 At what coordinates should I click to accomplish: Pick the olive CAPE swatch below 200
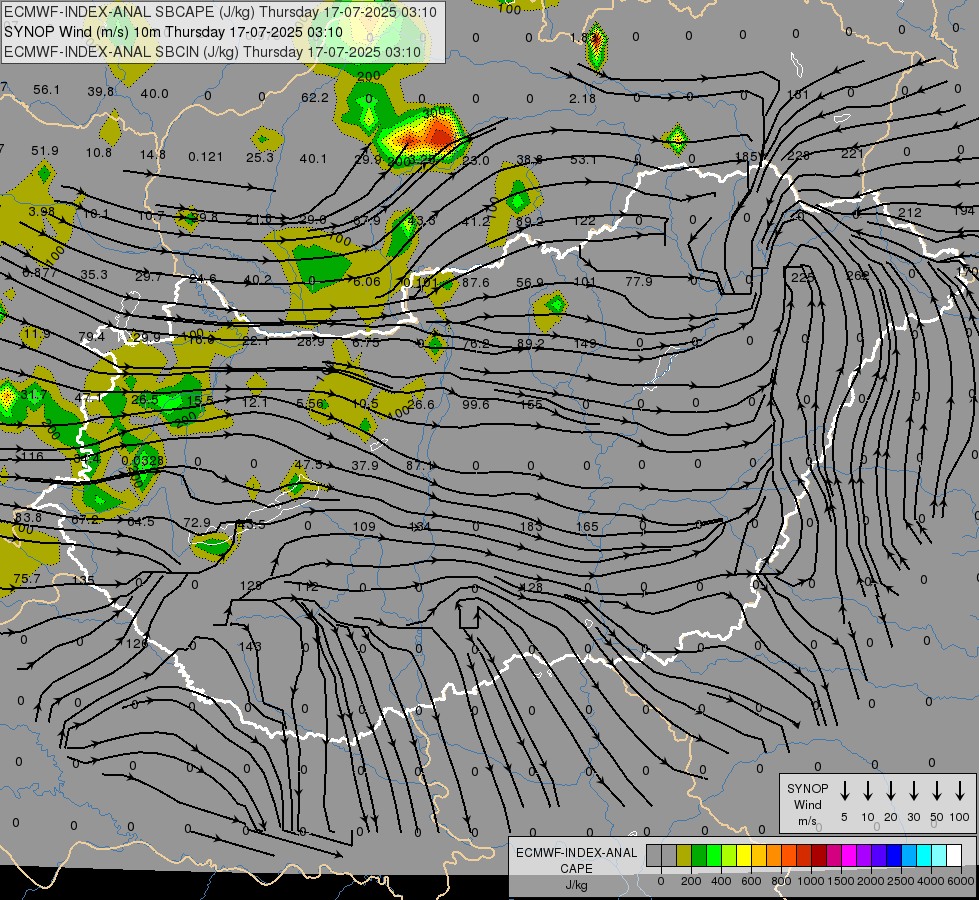[x=684, y=856]
